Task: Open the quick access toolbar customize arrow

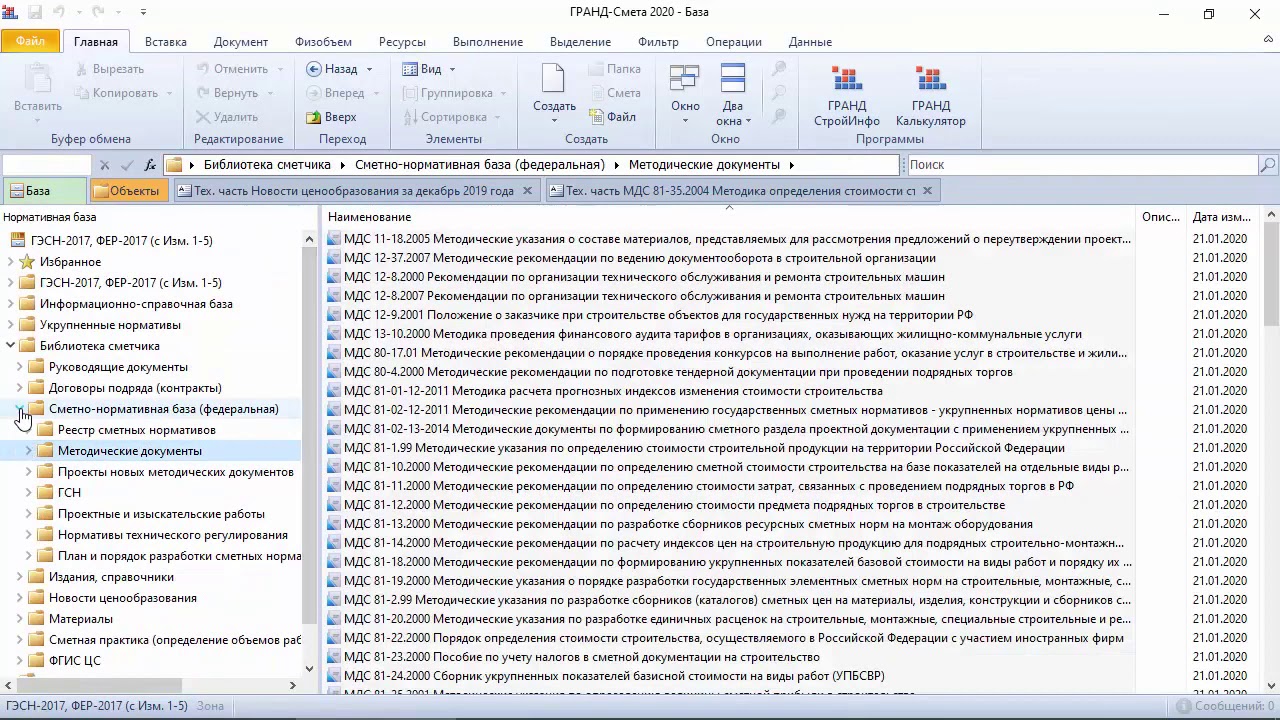Action: (143, 12)
